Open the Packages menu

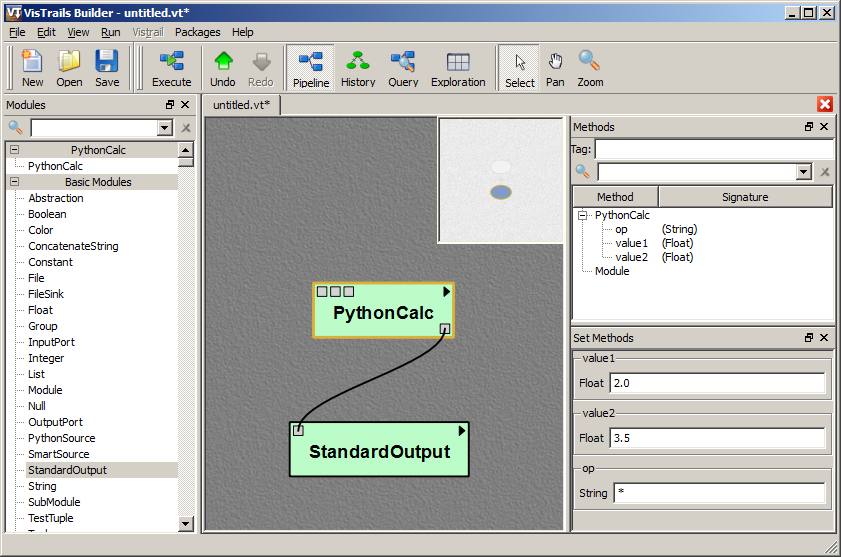[197, 32]
